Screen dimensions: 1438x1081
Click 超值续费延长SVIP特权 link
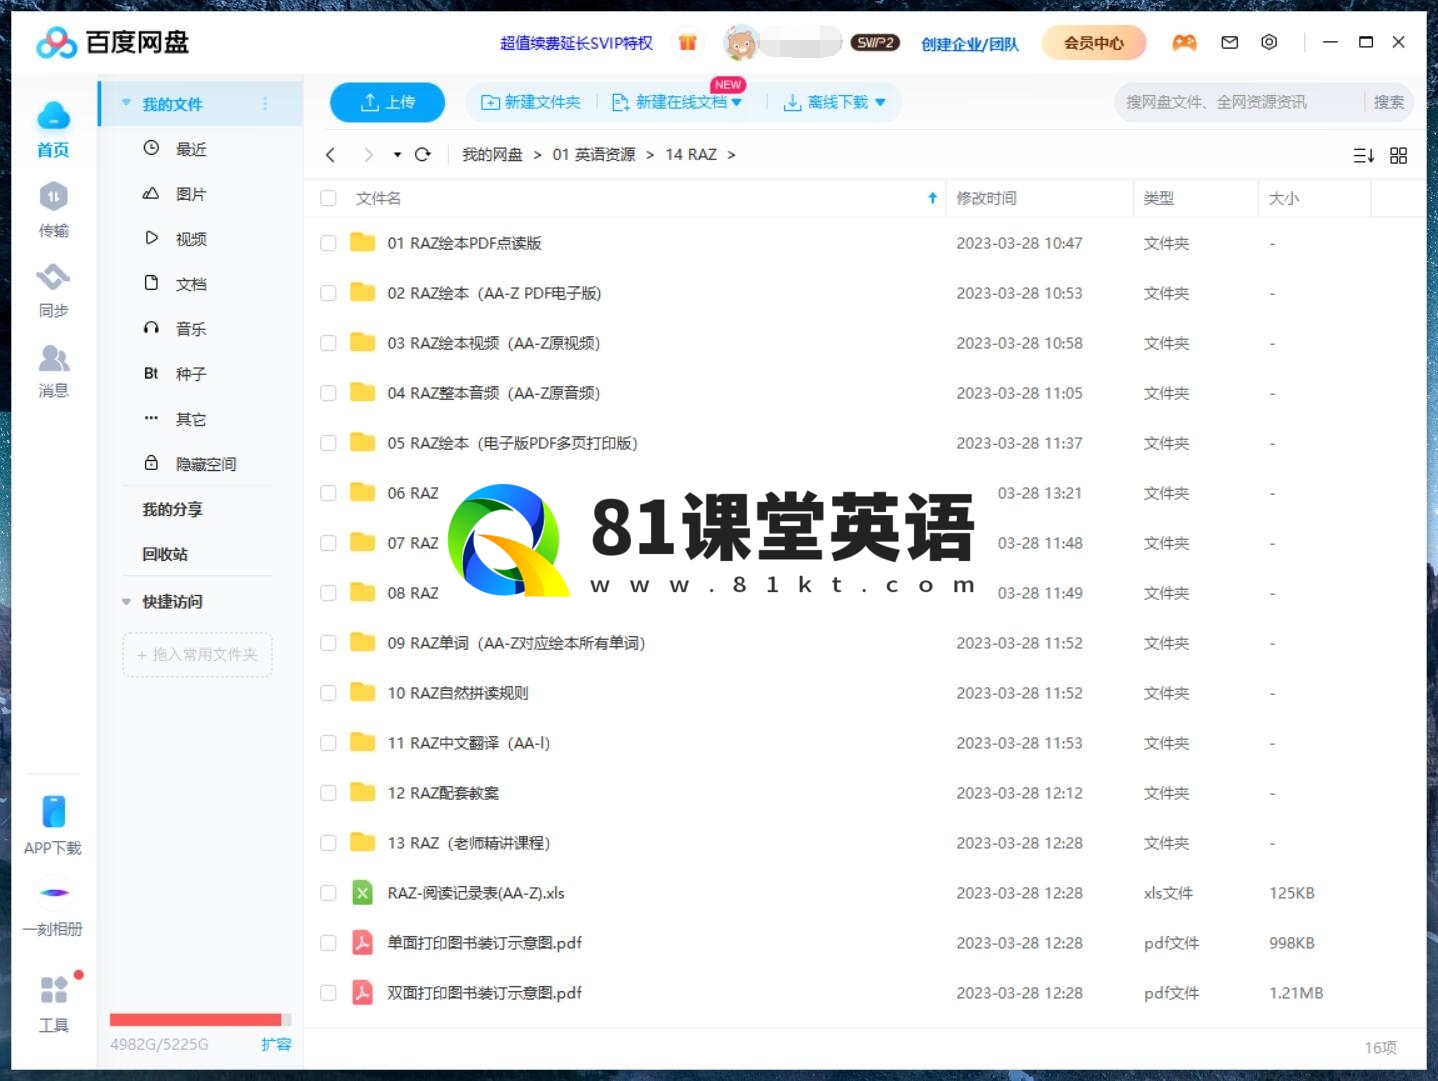pos(576,43)
